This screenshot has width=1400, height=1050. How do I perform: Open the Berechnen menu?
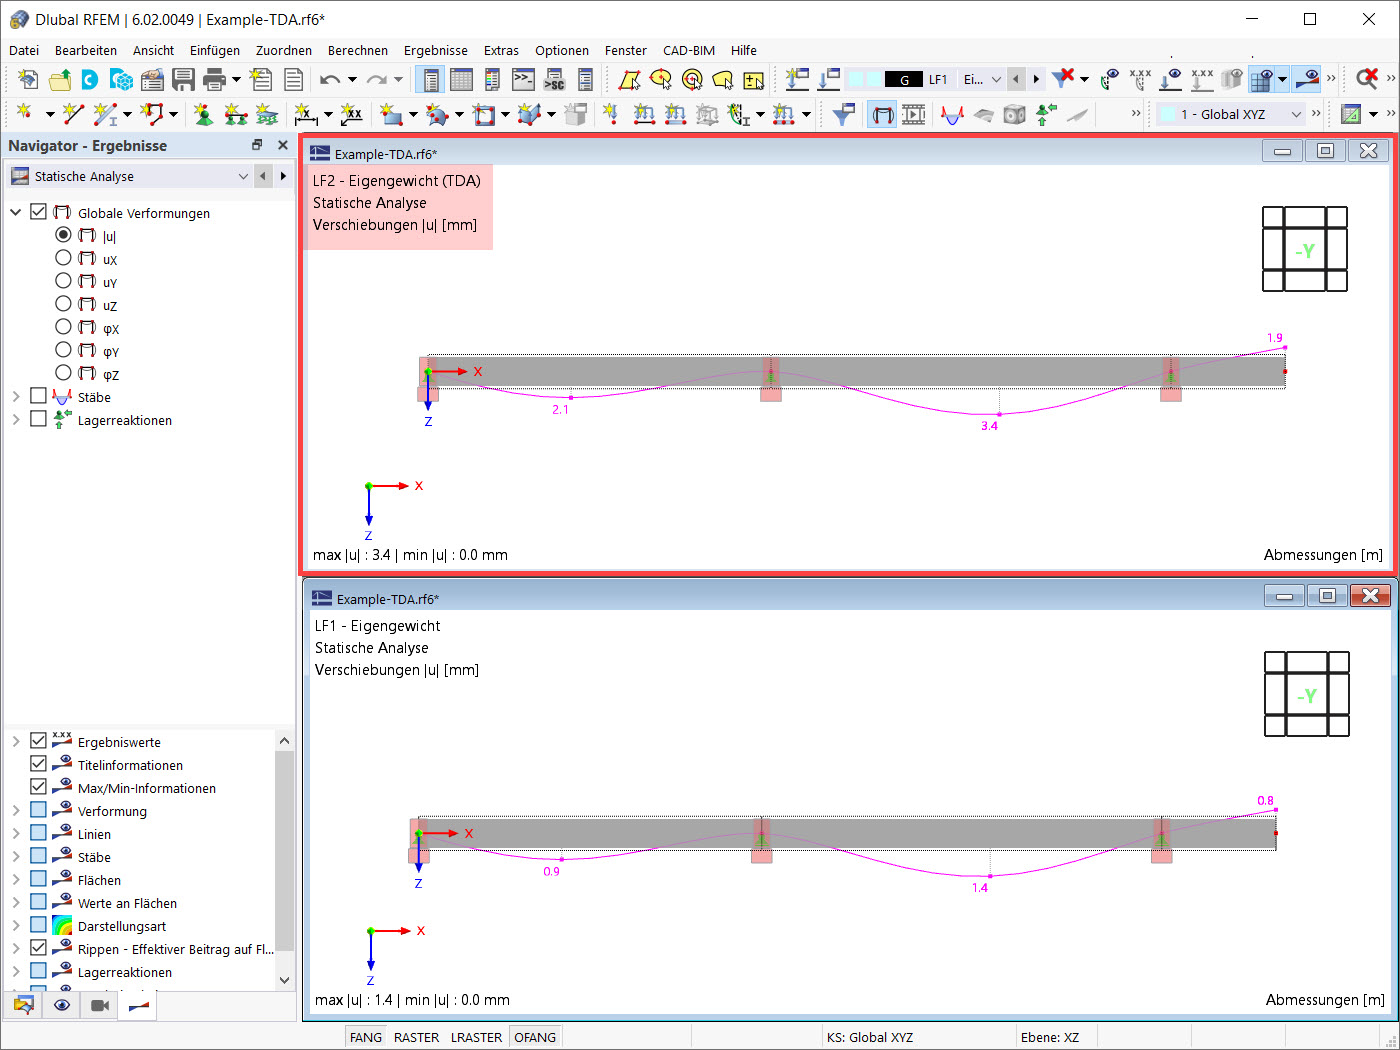coord(358,50)
